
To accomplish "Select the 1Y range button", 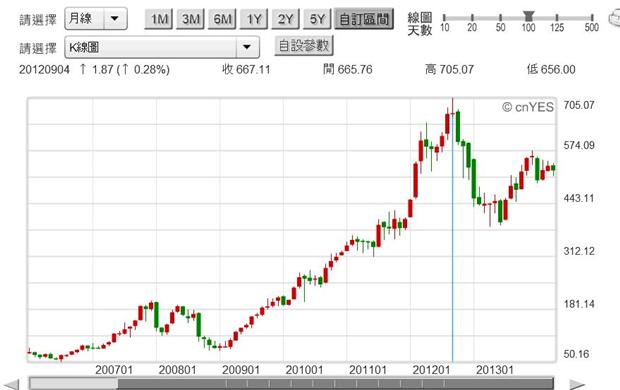I will pyautogui.click(x=253, y=19).
